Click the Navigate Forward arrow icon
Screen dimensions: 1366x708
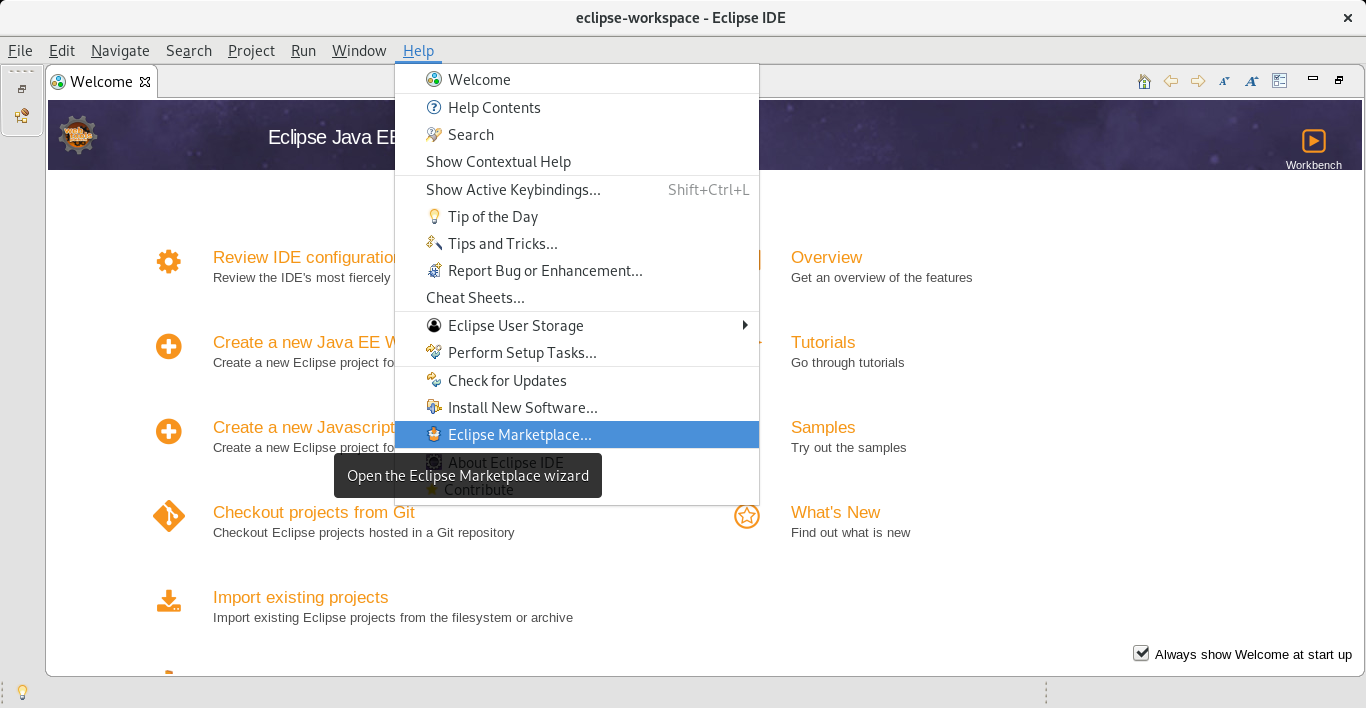[x=1198, y=81]
